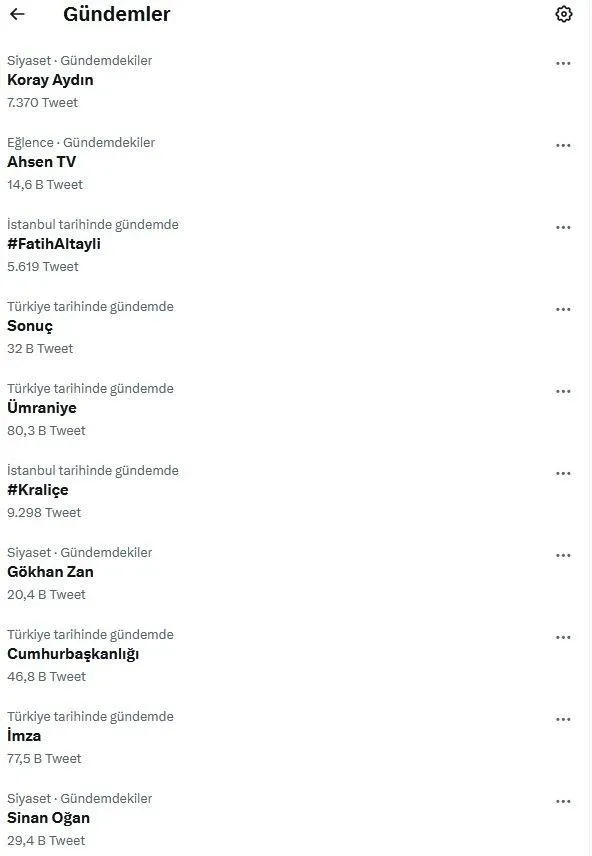Open more options for Sinan Oğan trend
Screen dimensions: 592x856
pyautogui.click(x=563, y=801)
